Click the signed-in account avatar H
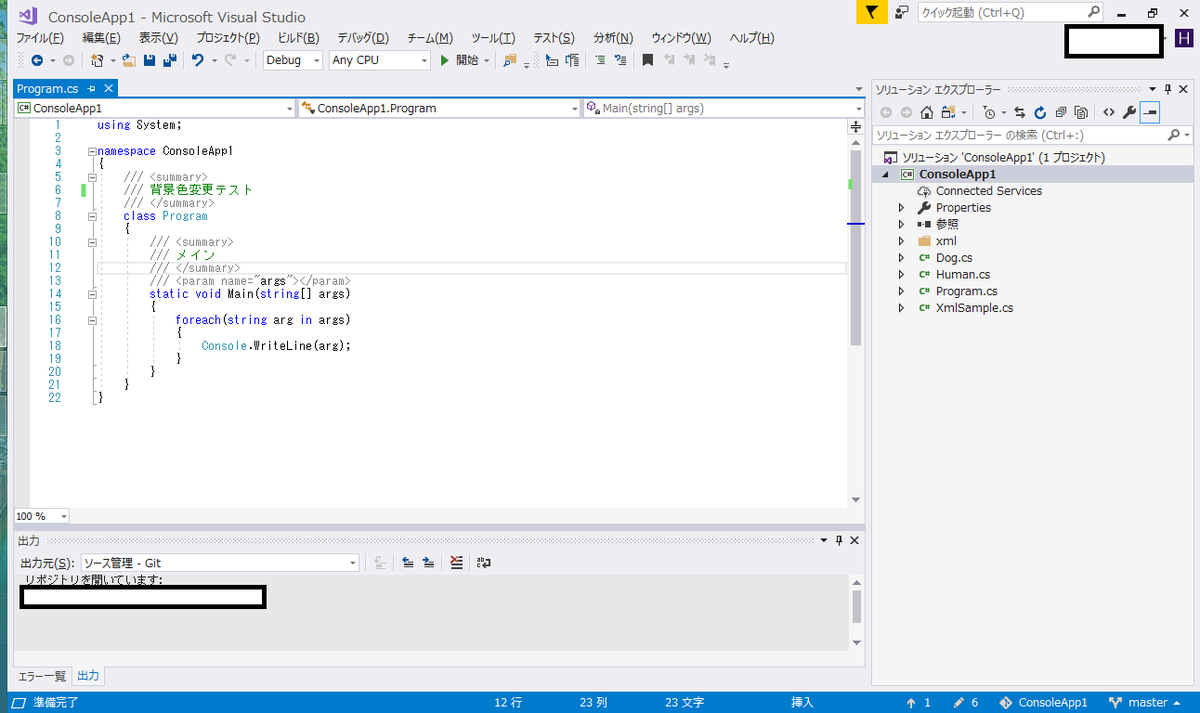This screenshot has width=1200, height=713. point(1184,38)
